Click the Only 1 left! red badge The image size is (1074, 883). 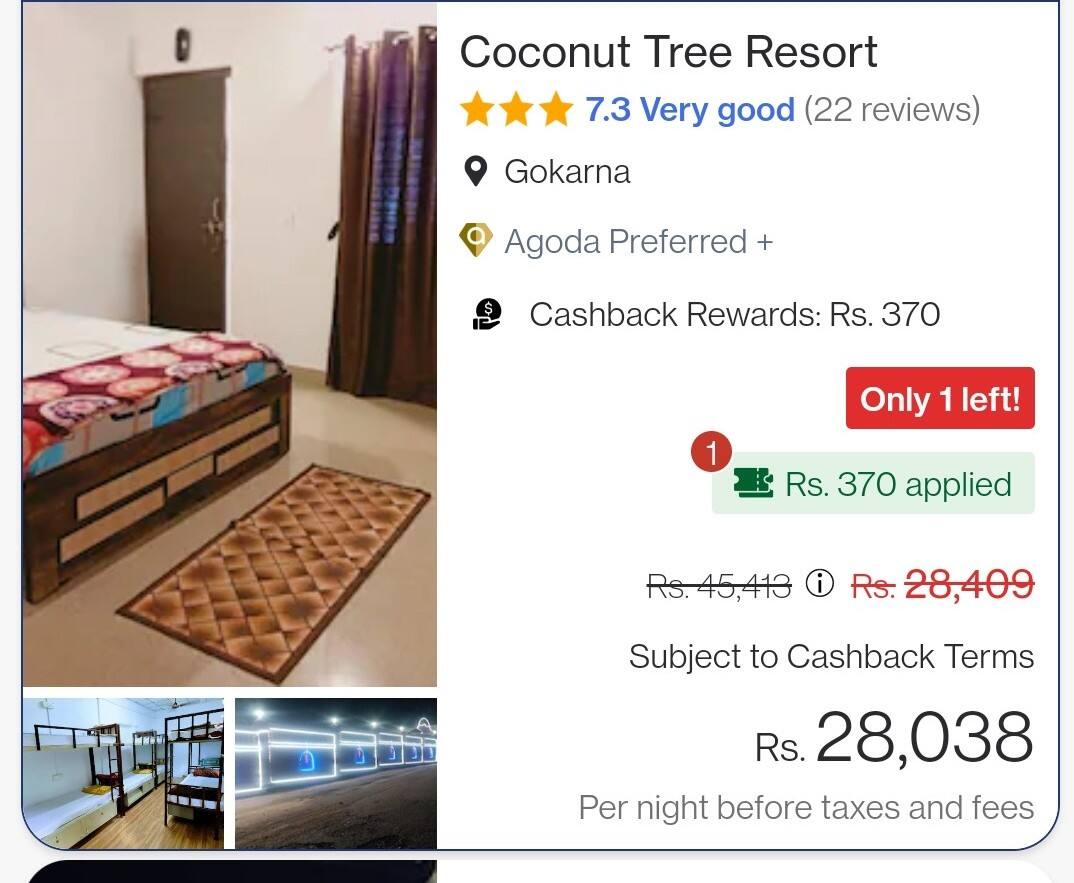pyautogui.click(x=940, y=398)
